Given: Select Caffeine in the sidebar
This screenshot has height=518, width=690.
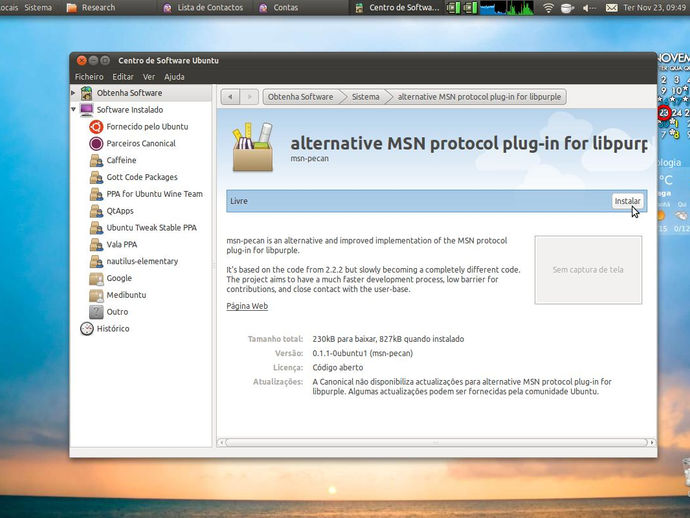Looking at the screenshot, I should pyautogui.click(x=121, y=160).
